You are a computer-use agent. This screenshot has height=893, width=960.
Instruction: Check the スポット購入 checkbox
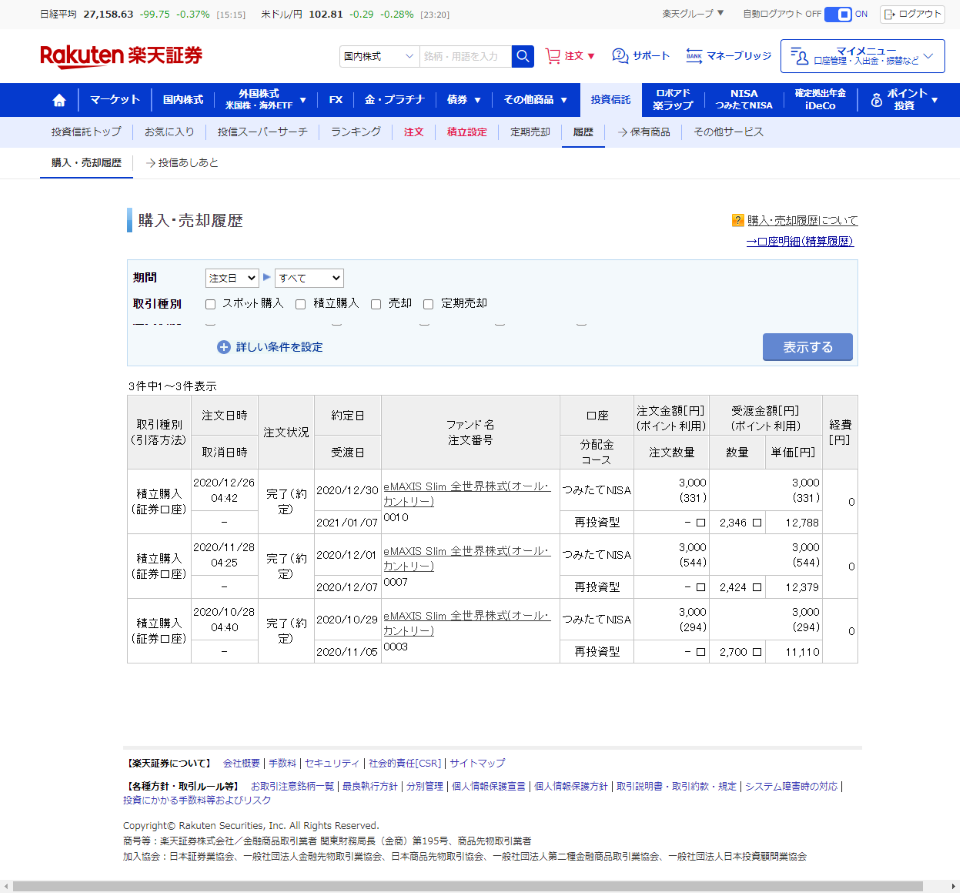tap(211, 304)
